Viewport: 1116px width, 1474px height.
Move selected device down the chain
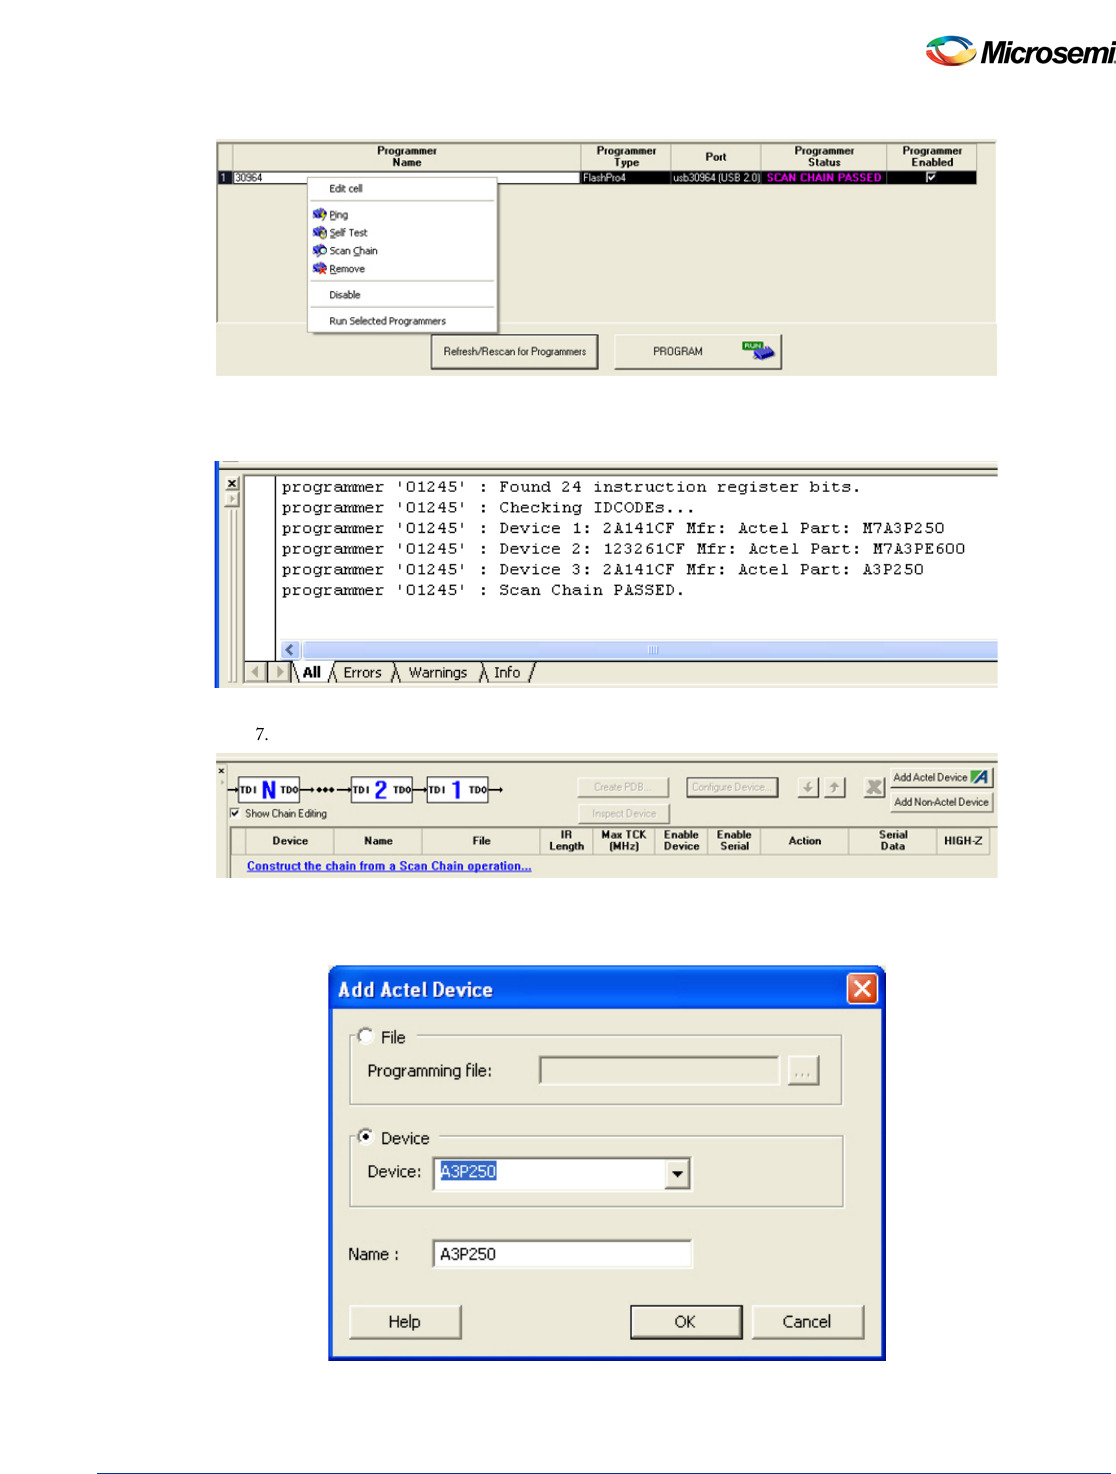[x=808, y=786]
